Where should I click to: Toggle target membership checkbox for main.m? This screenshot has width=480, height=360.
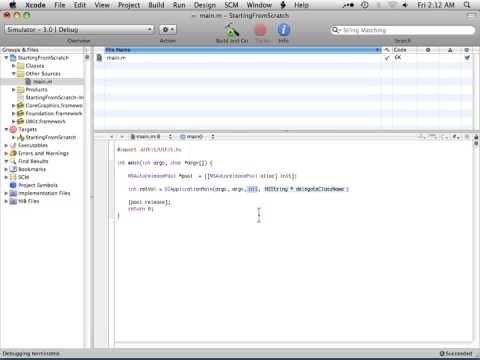click(467, 58)
